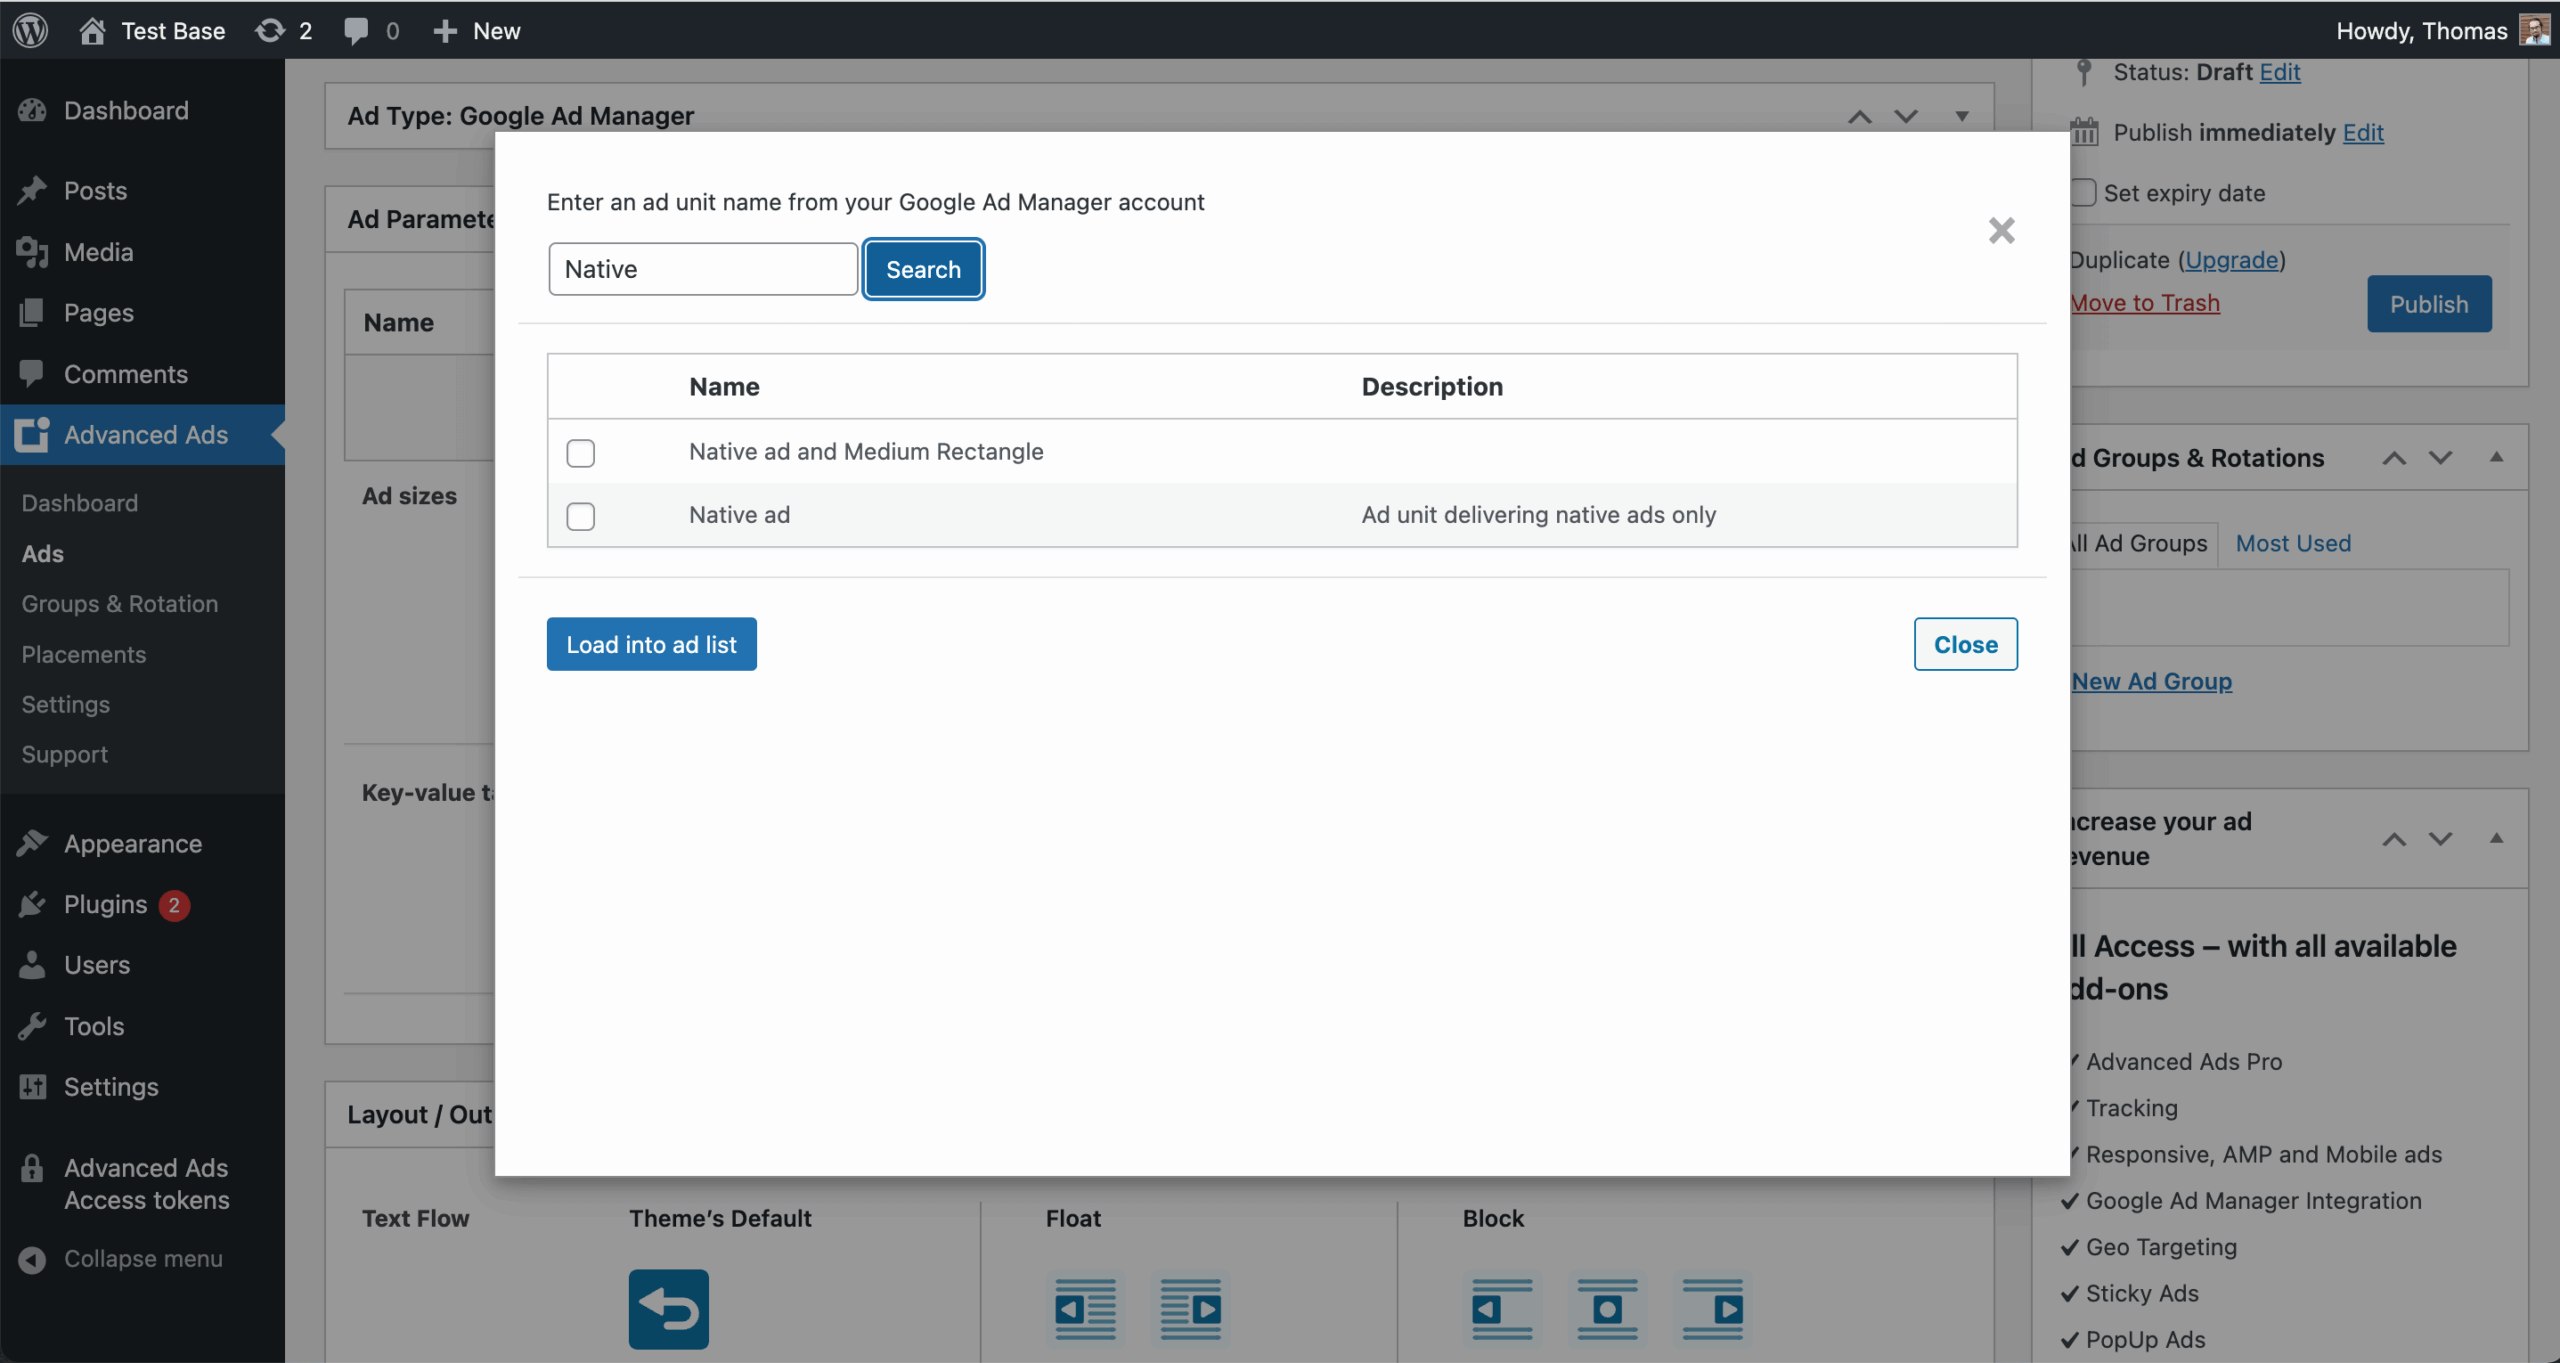Close the dialog with the X icon
Image resolution: width=2560 pixels, height=1363 pixels.
[x=2001, y=231]
